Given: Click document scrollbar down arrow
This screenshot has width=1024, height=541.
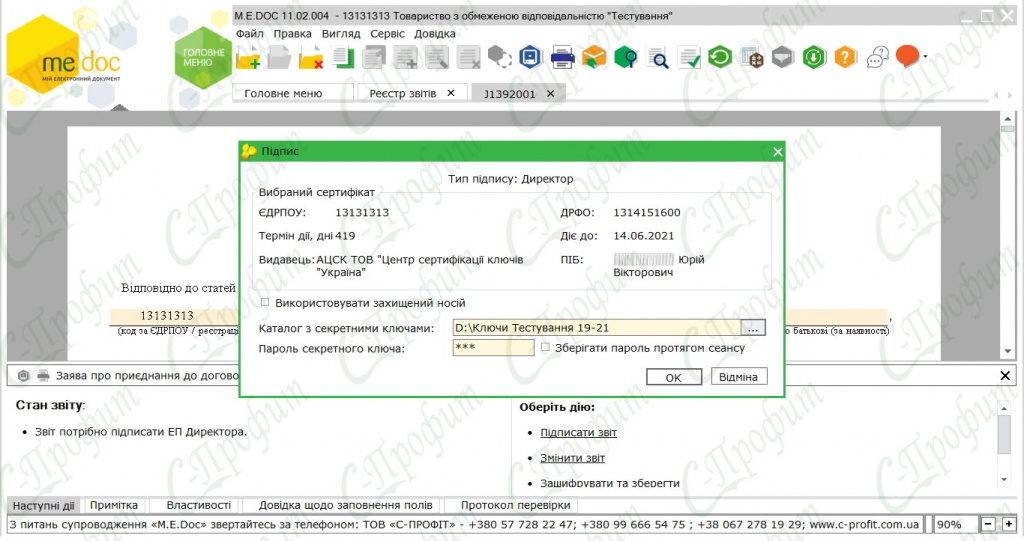Looking at the screenshot, I should click(1008, 352).
